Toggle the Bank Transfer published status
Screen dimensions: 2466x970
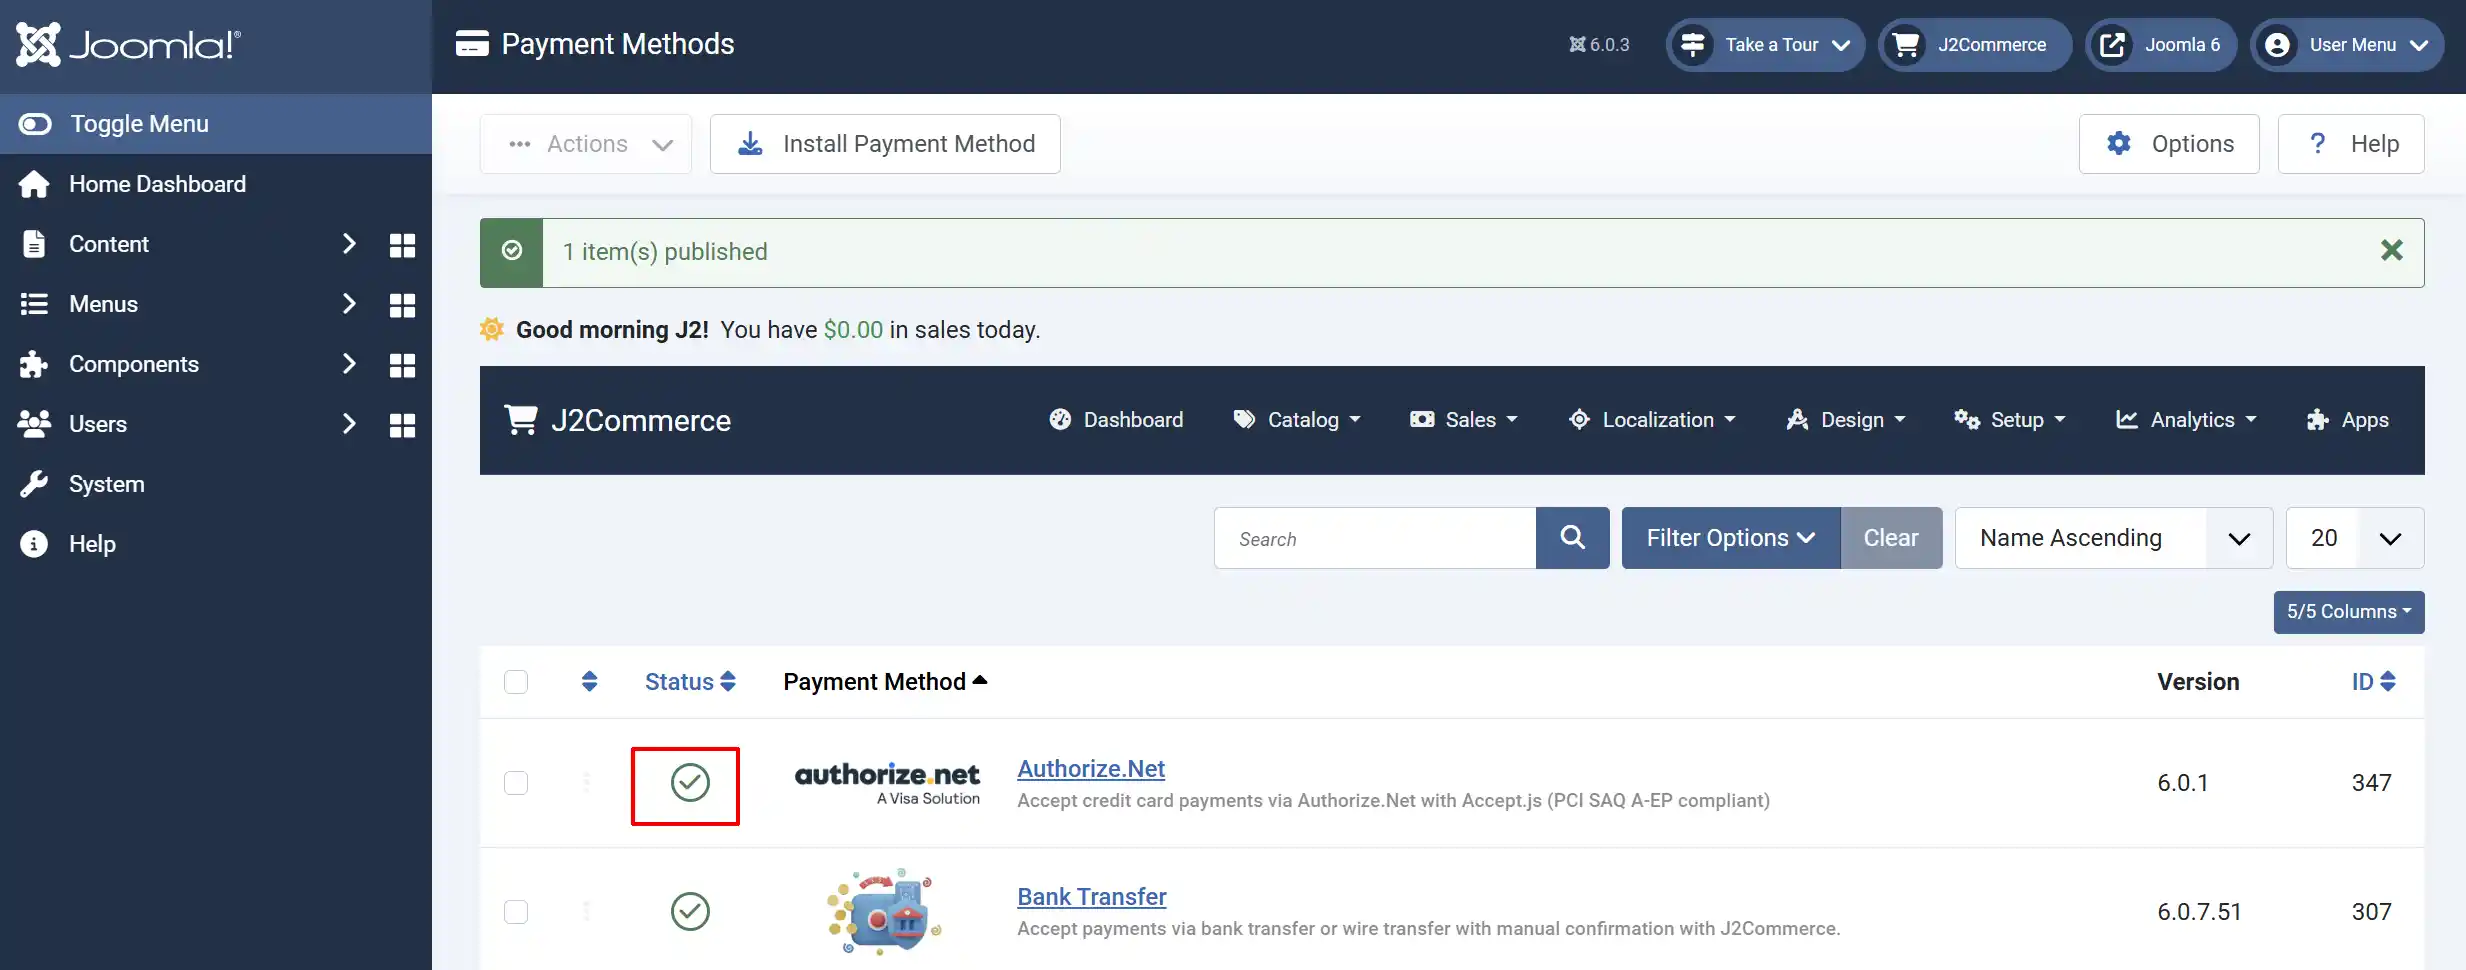[690, 911]
